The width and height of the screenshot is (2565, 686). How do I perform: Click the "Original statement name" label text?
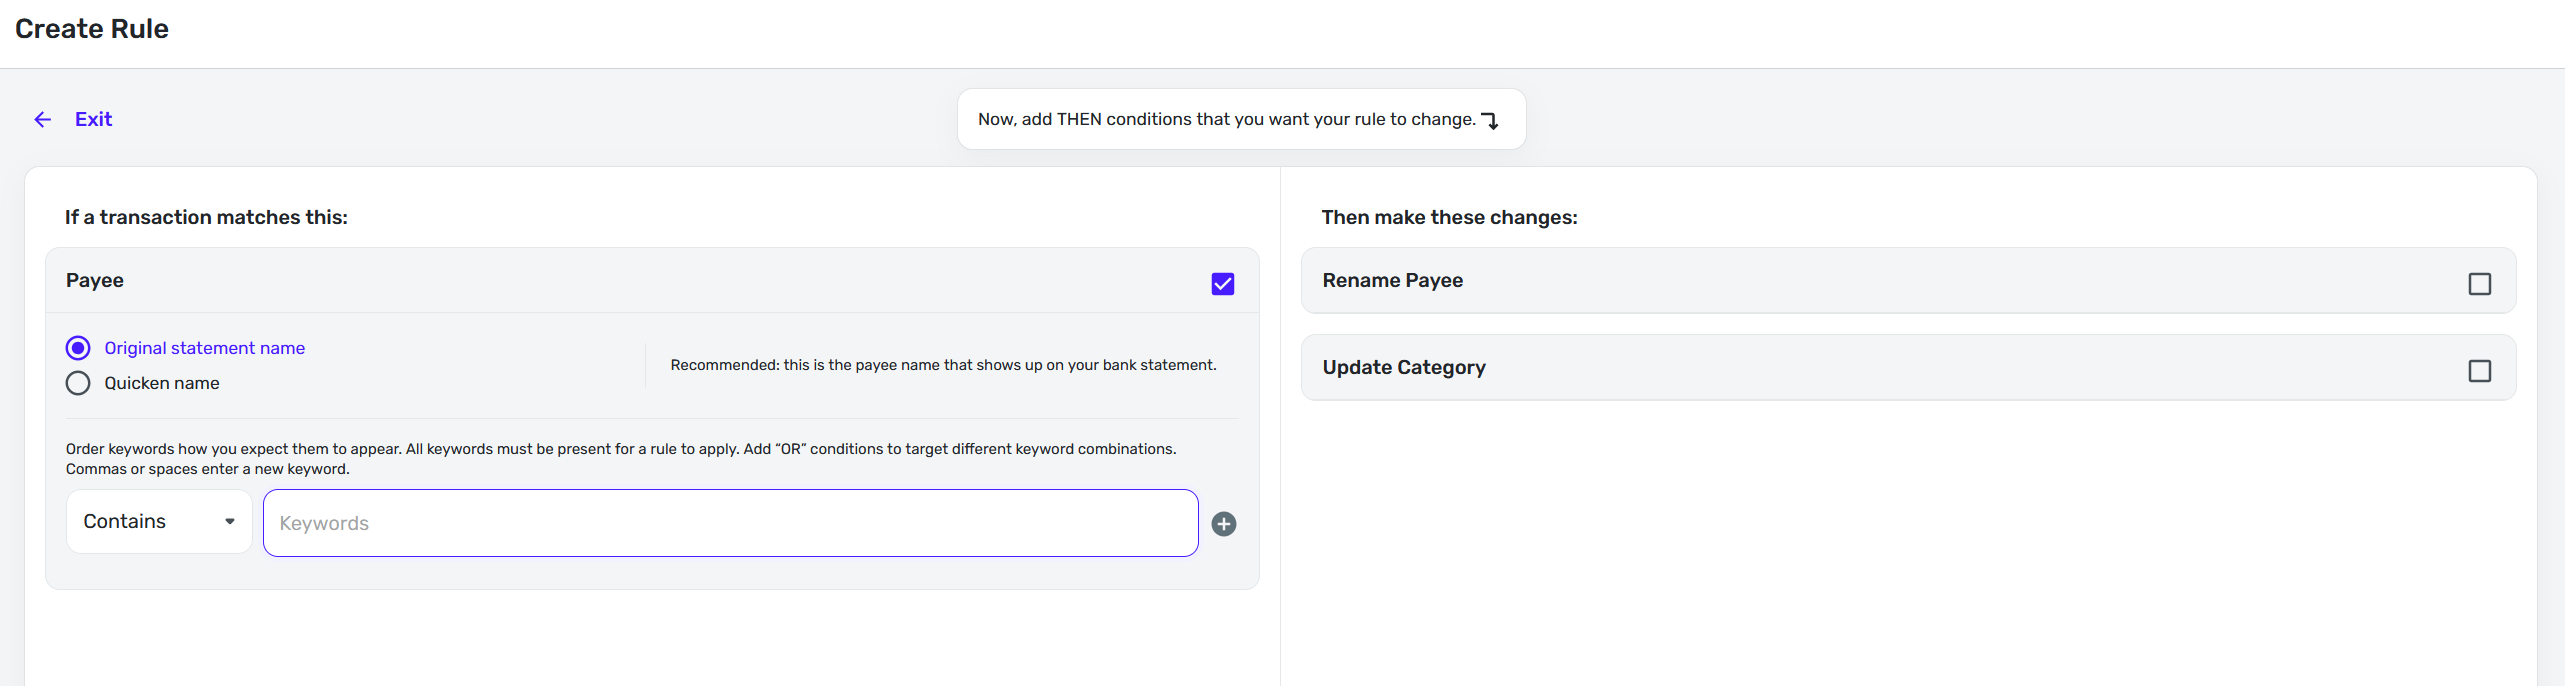[204, 348]
